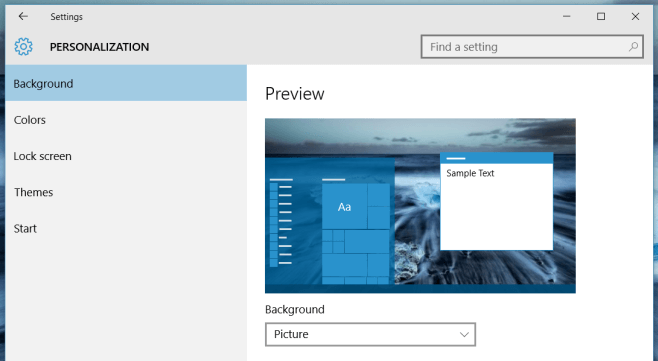Go to Lock screen settings
Screen dimensions: 658x361
pos(126,156)
